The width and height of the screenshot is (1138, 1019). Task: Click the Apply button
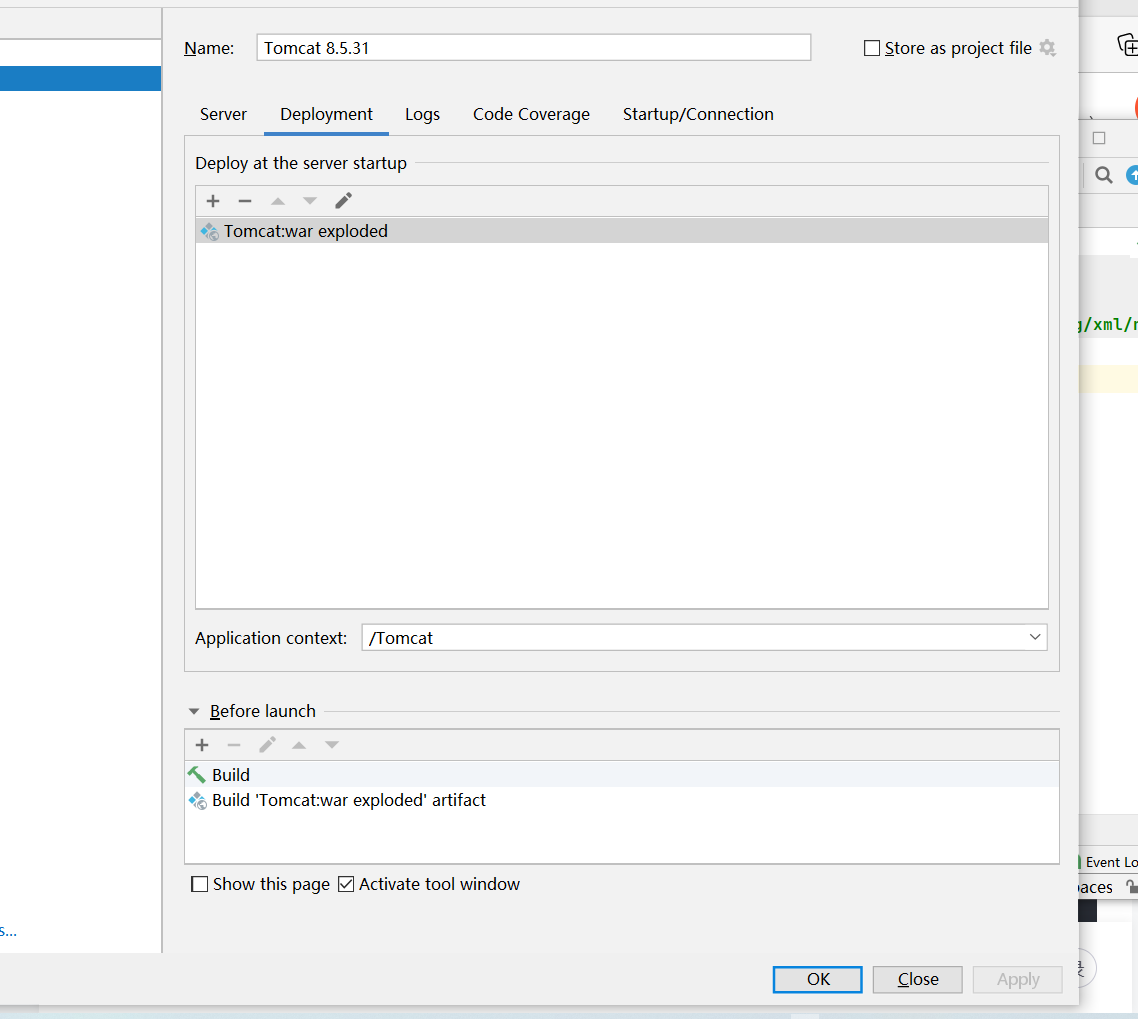[x=1018, y=979]
